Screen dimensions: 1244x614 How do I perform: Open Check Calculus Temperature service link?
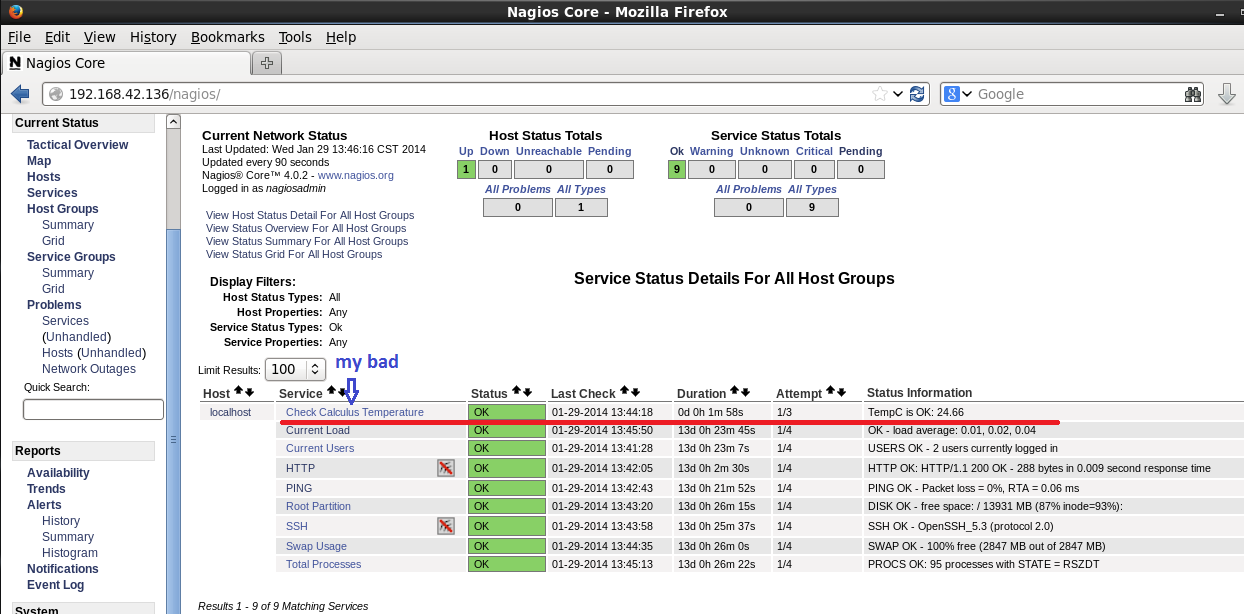tap(354, 412)
